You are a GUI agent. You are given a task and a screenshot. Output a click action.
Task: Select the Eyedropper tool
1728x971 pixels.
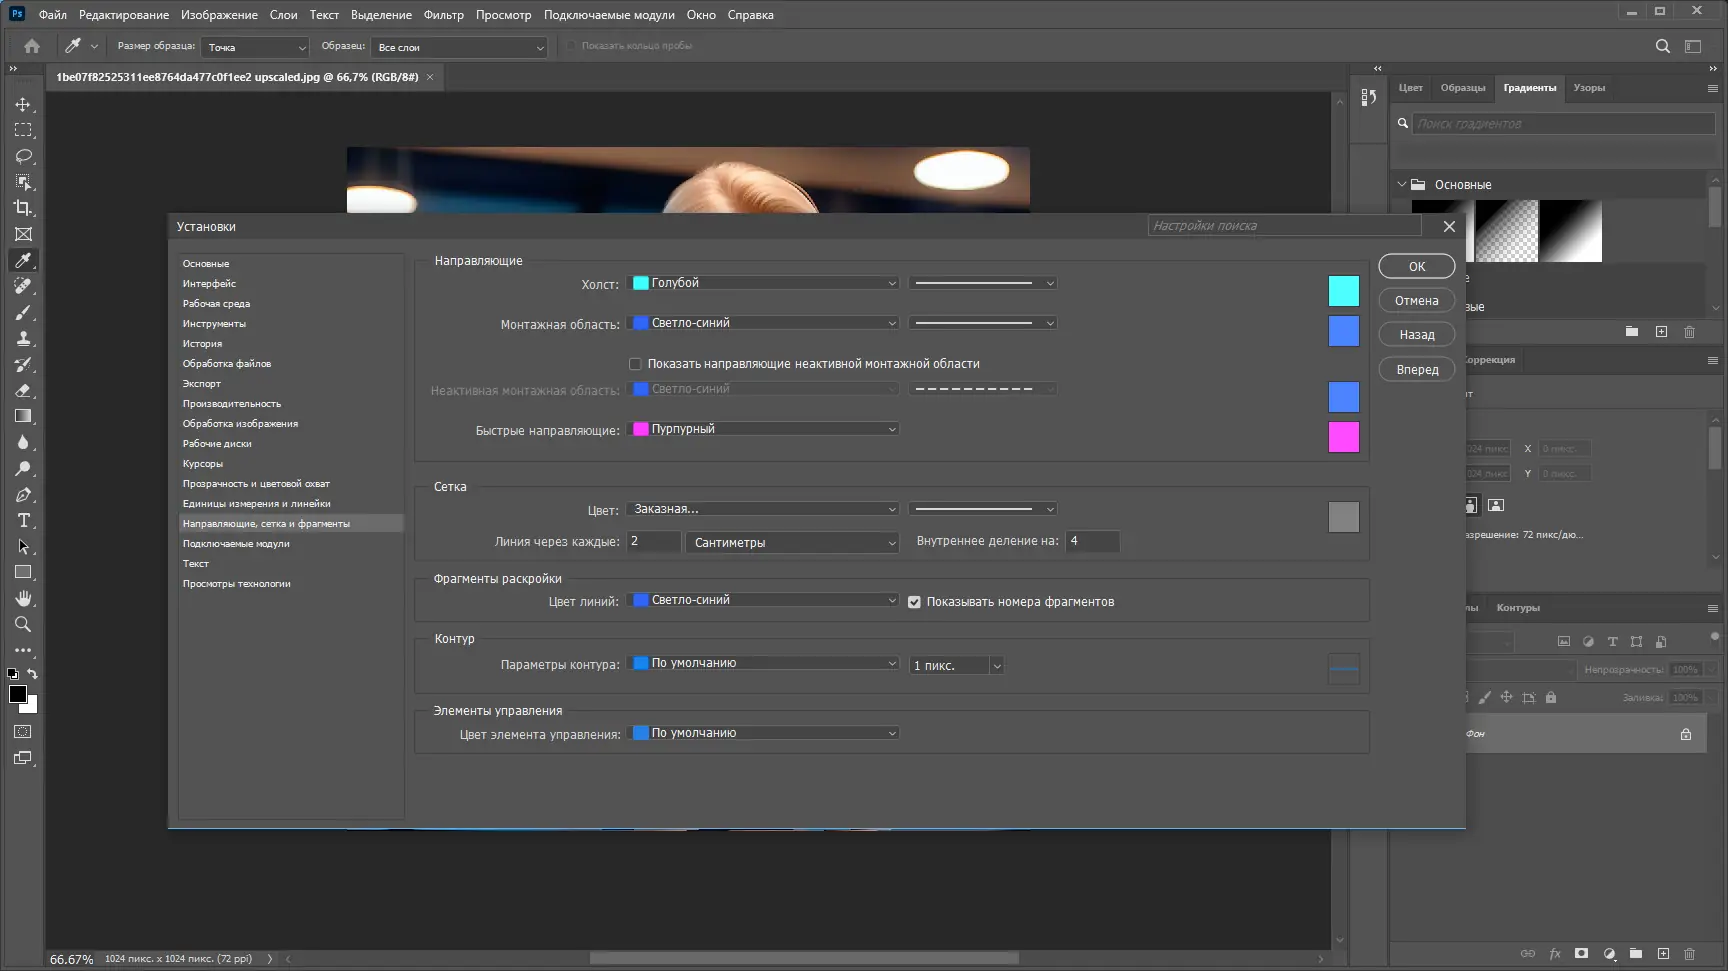tap(23, 260)
